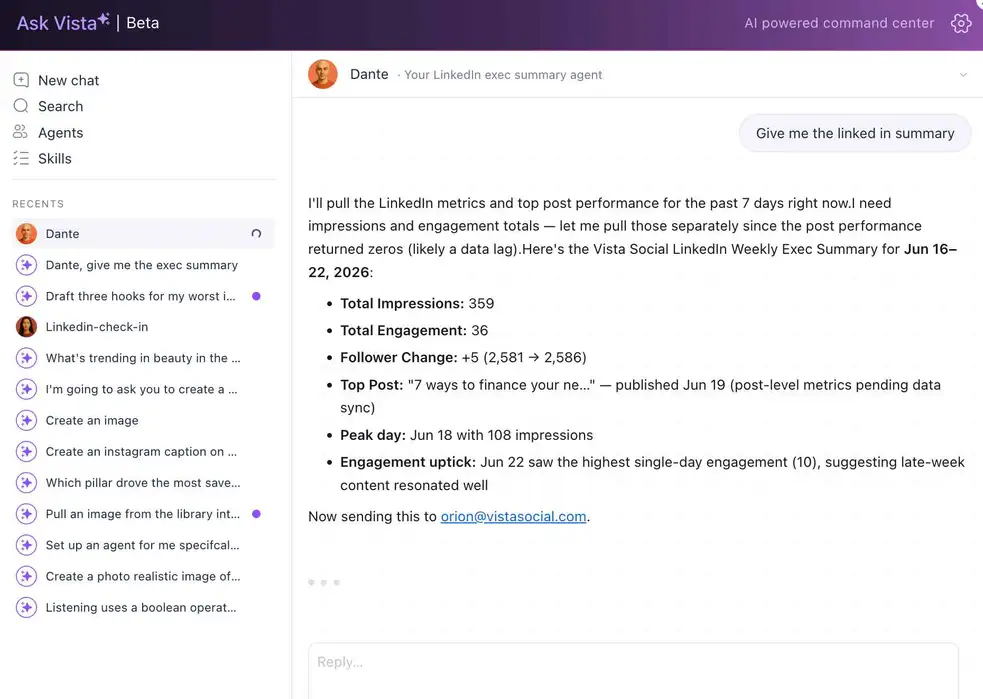Click sparkle icon beside 'Draft three hooks'
This screenshot has width=983, height=699.
click(26, 296)
